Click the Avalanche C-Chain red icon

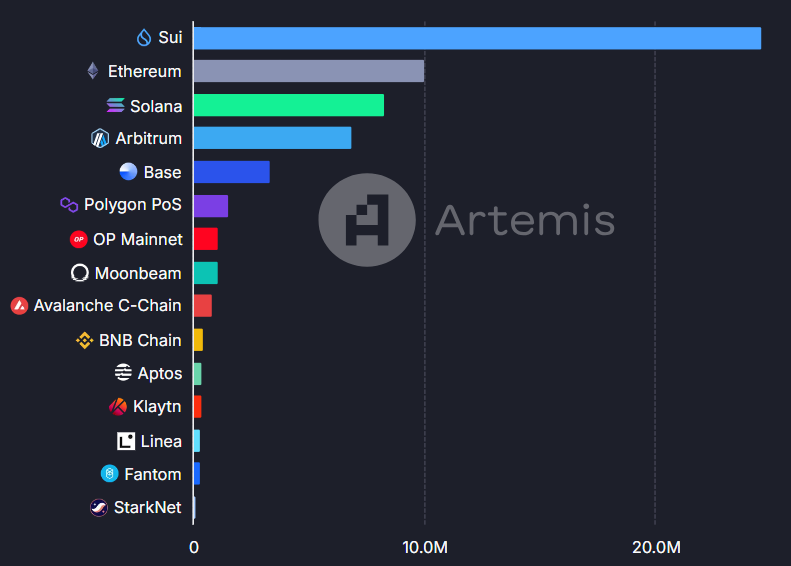[19, 306]
